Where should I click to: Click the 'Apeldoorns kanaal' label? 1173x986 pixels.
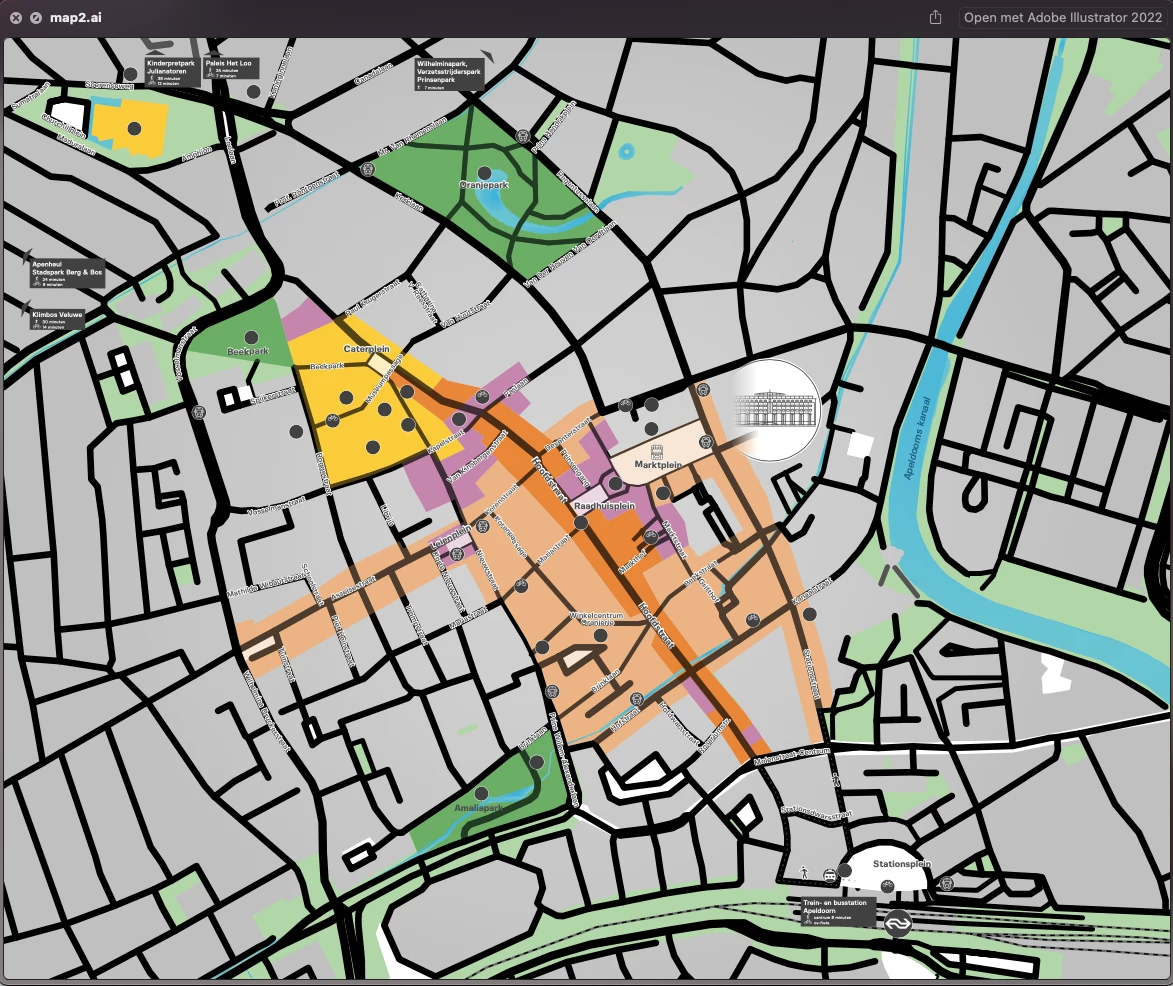[917, 438]
